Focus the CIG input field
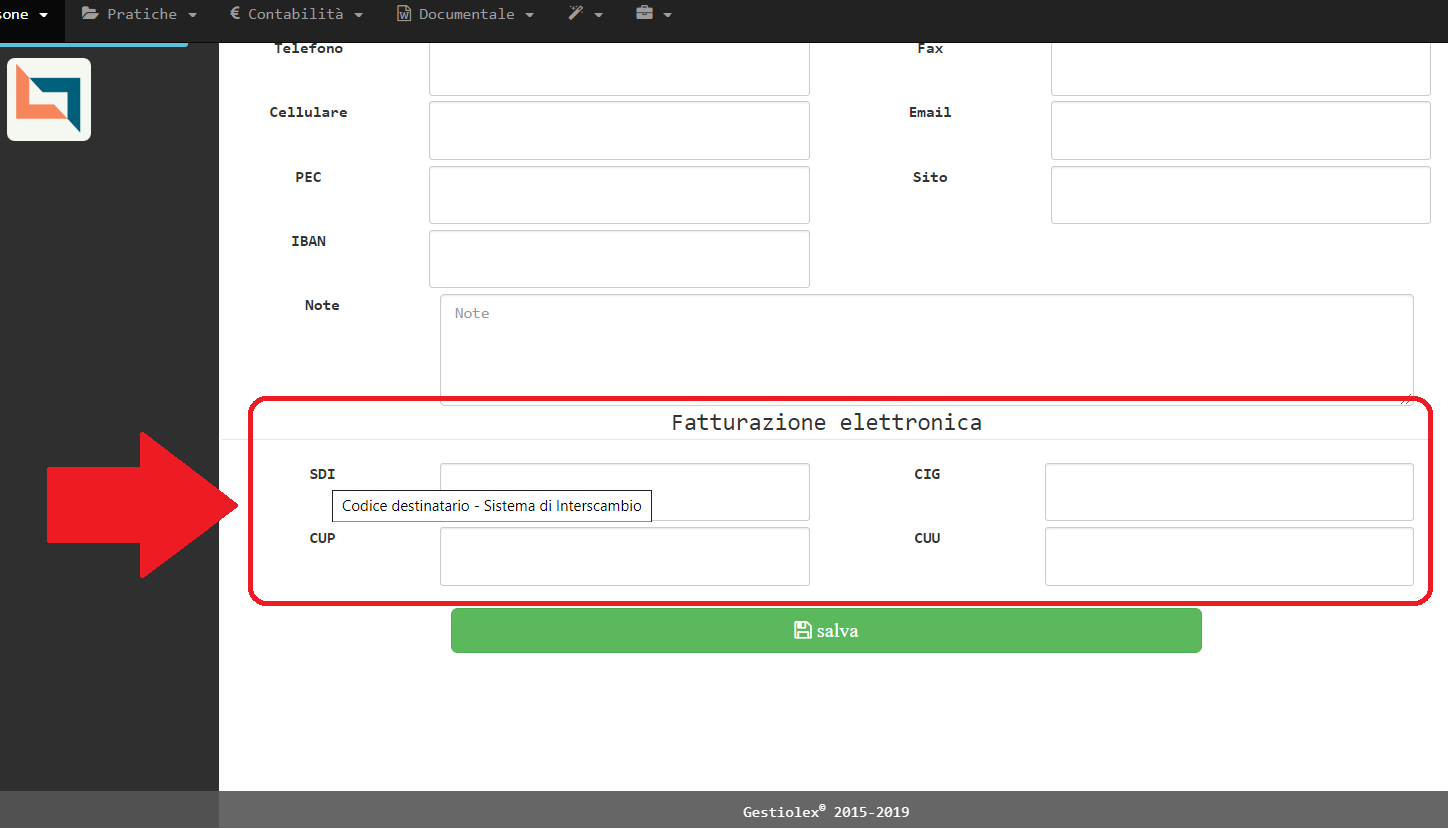 point(1229,492)
